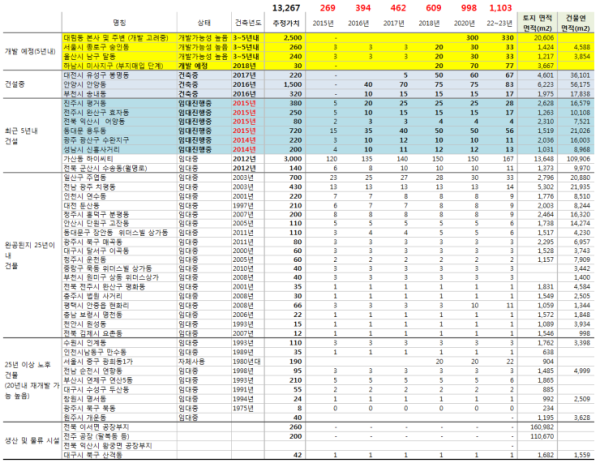Click the 3,000 estimated value cell
The image size is (600, 463).
293,159
